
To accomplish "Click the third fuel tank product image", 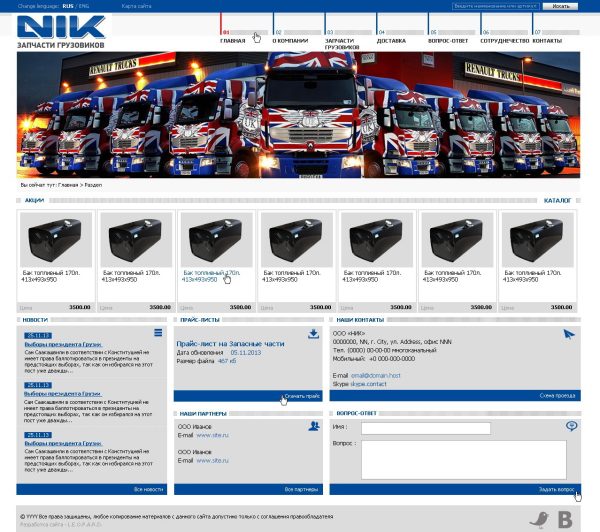I will tap(217, 240).
